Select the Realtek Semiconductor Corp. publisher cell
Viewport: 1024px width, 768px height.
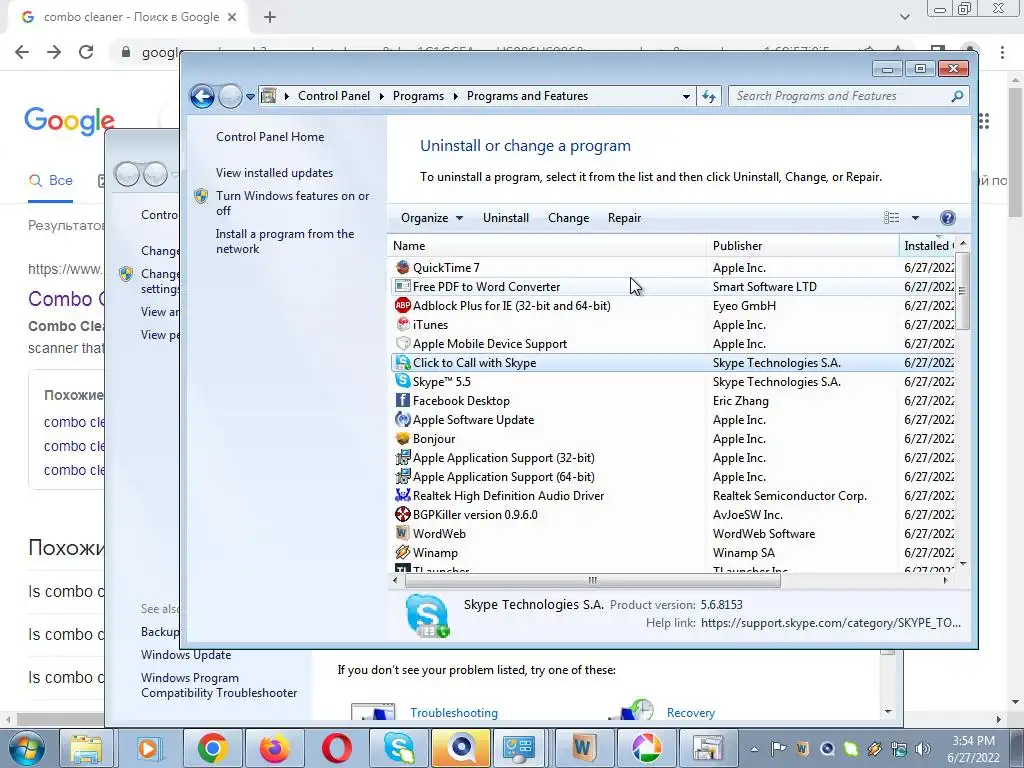790,496
